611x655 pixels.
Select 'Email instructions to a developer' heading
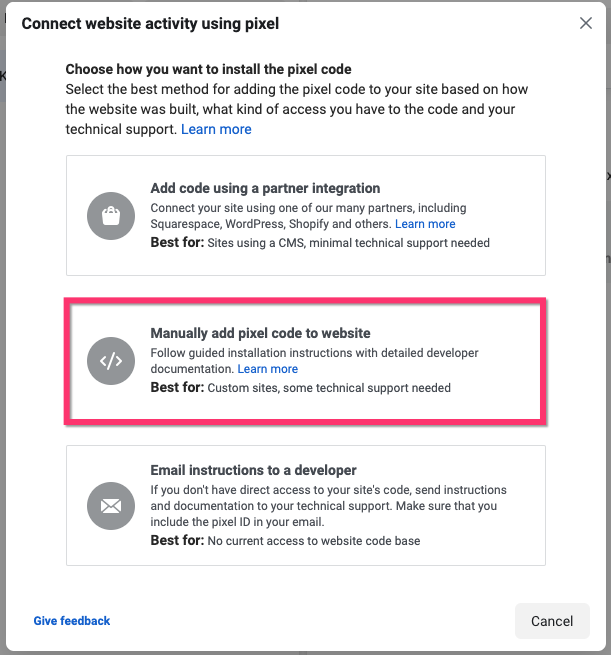253,470
